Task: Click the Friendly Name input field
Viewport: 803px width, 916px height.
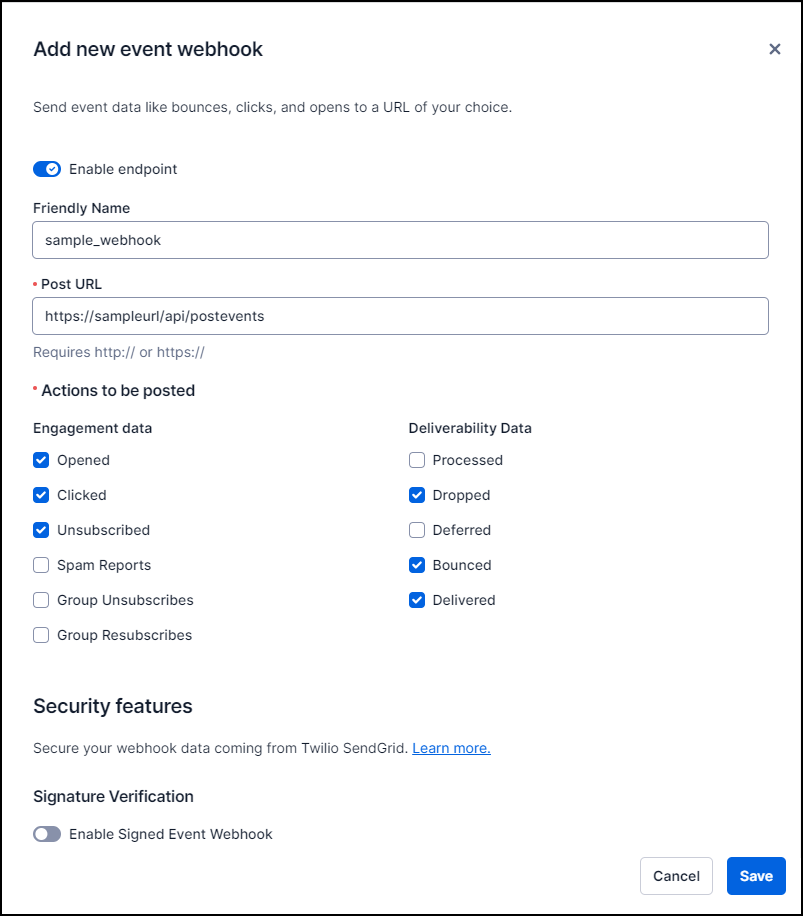Action: [400, 240]
